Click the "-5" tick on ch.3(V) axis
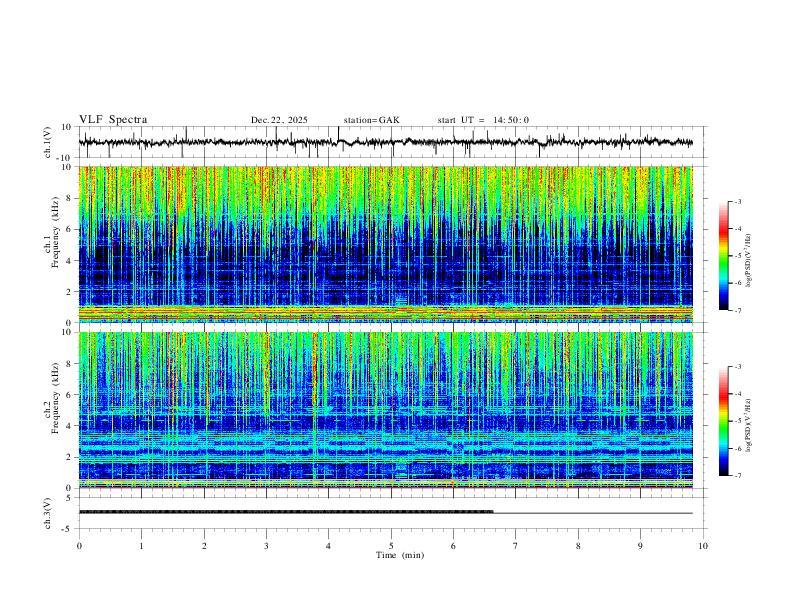The height and width of the screenshot is (612, 792). (68, 529)
